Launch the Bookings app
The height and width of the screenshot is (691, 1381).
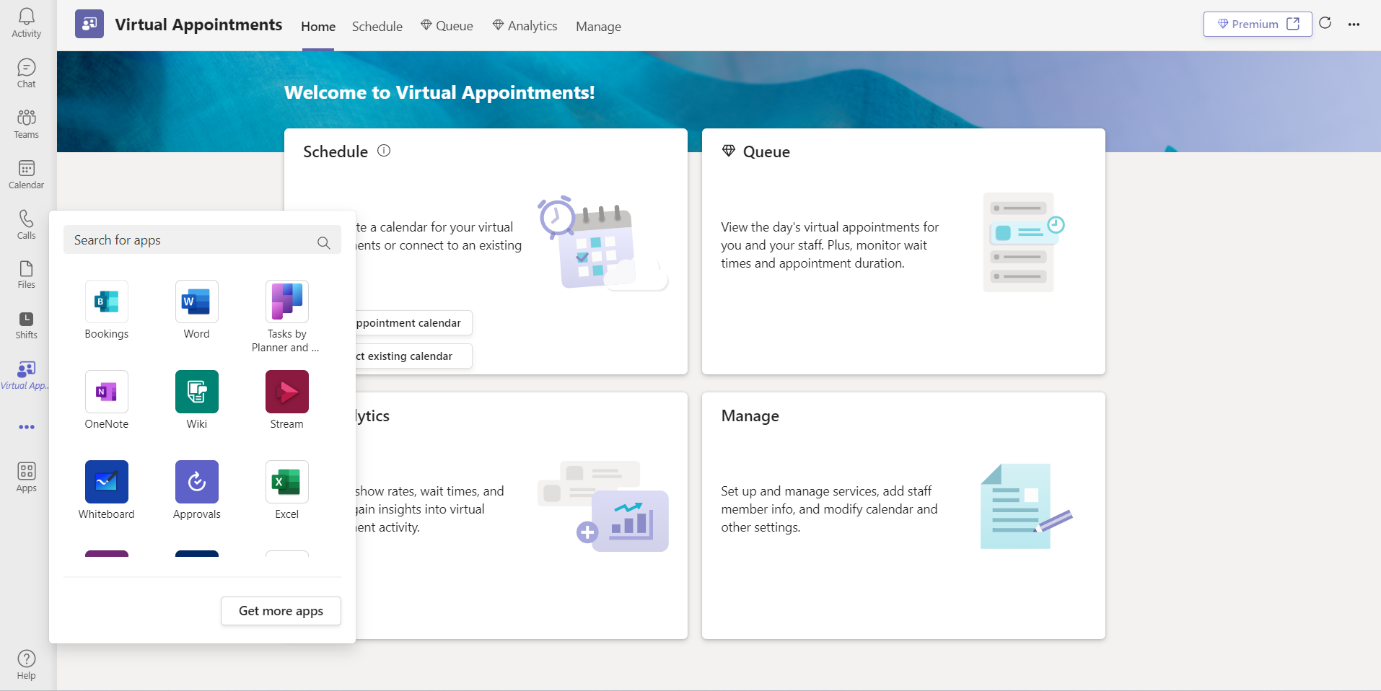pyautogui.click(x=107, y=310)
